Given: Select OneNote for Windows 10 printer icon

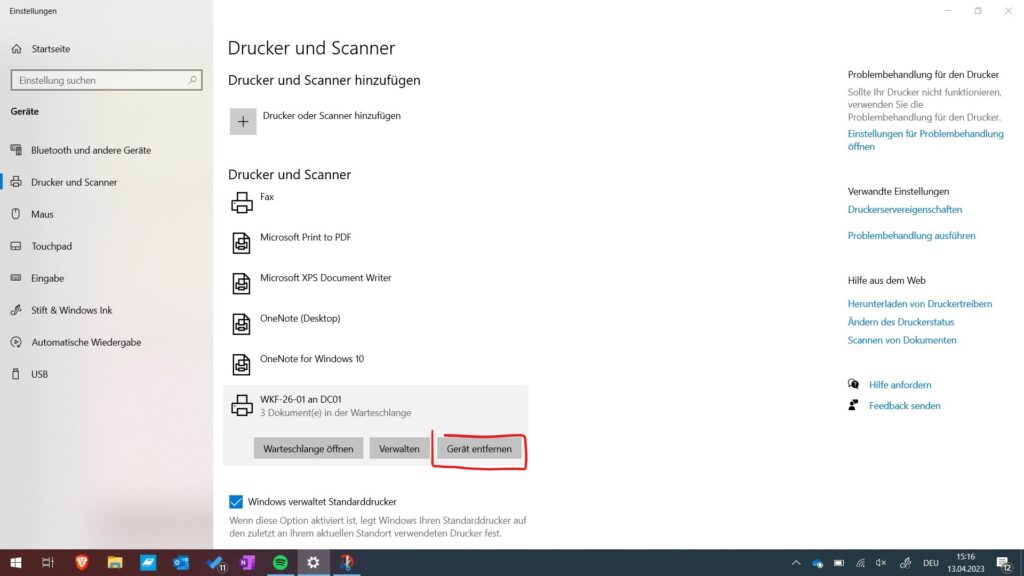Looking at the screenshot, I should point(242,364).
